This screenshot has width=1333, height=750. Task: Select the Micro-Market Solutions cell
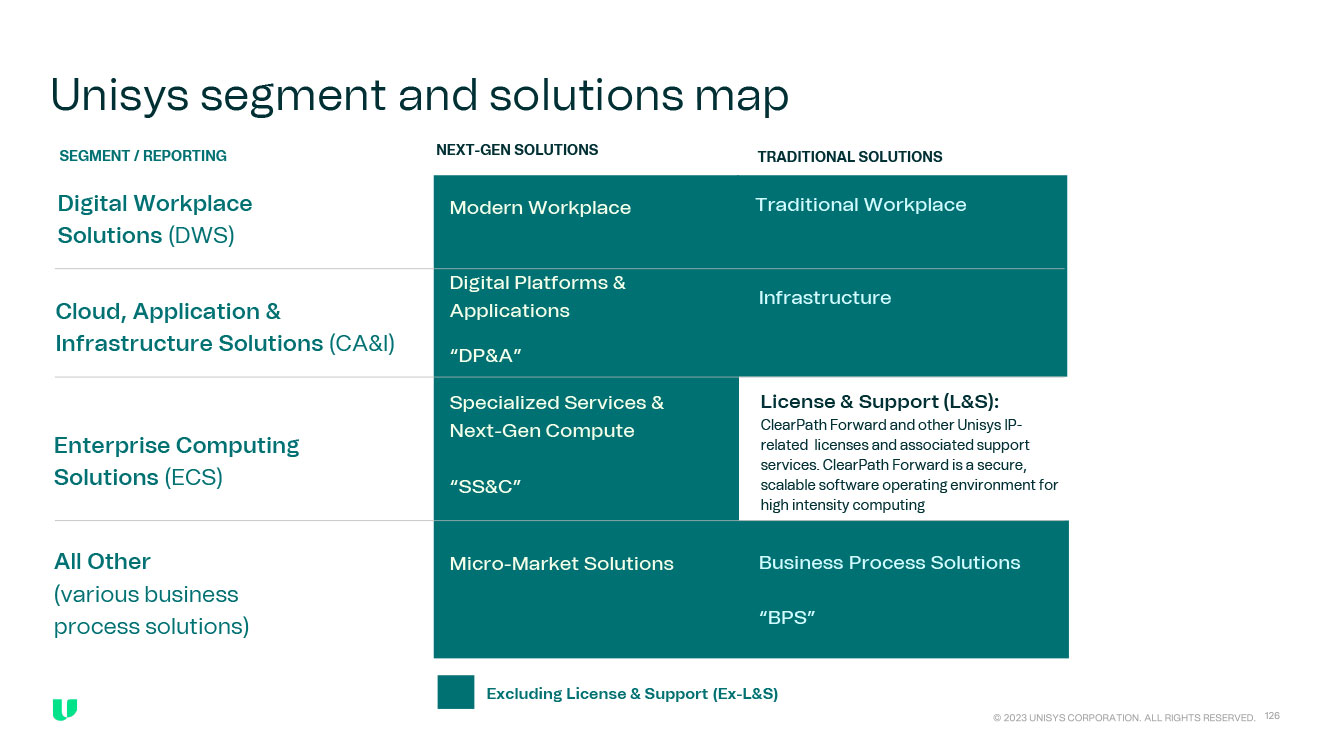tap(561, 564)
